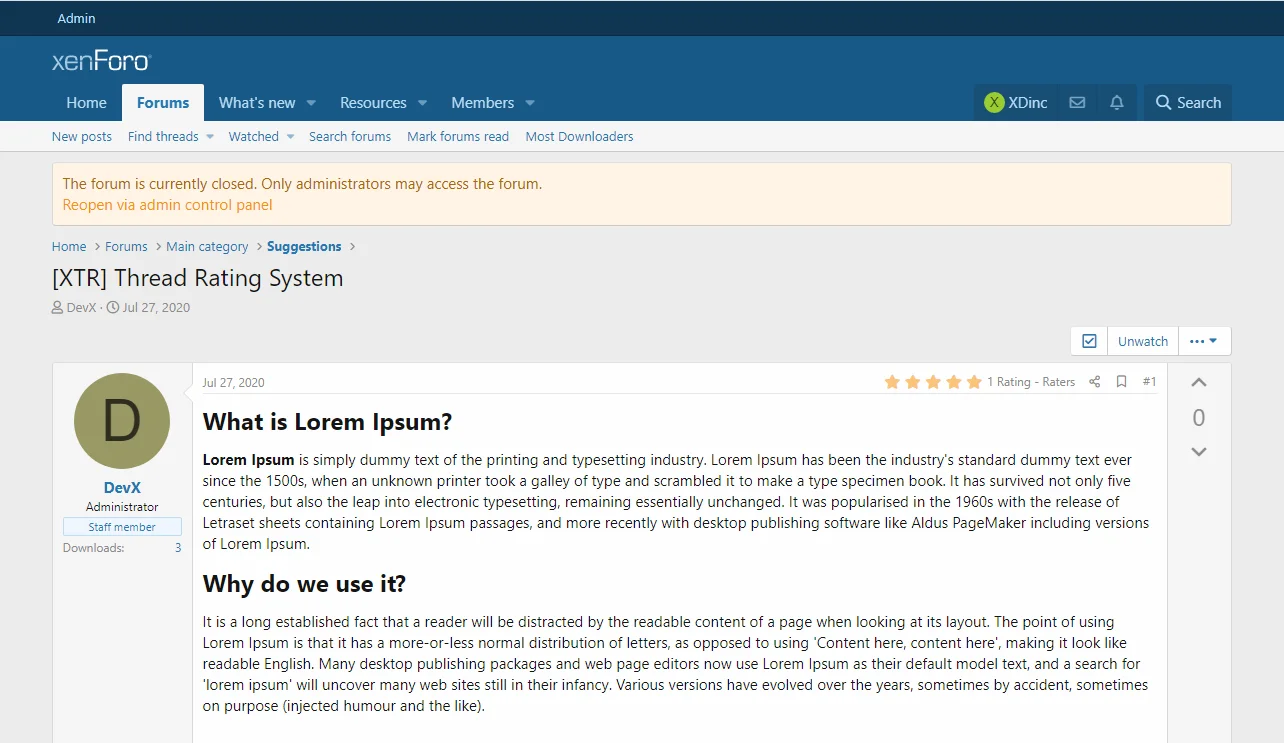Expand the What's new dropdown arrow

click(x=311, y=103)
